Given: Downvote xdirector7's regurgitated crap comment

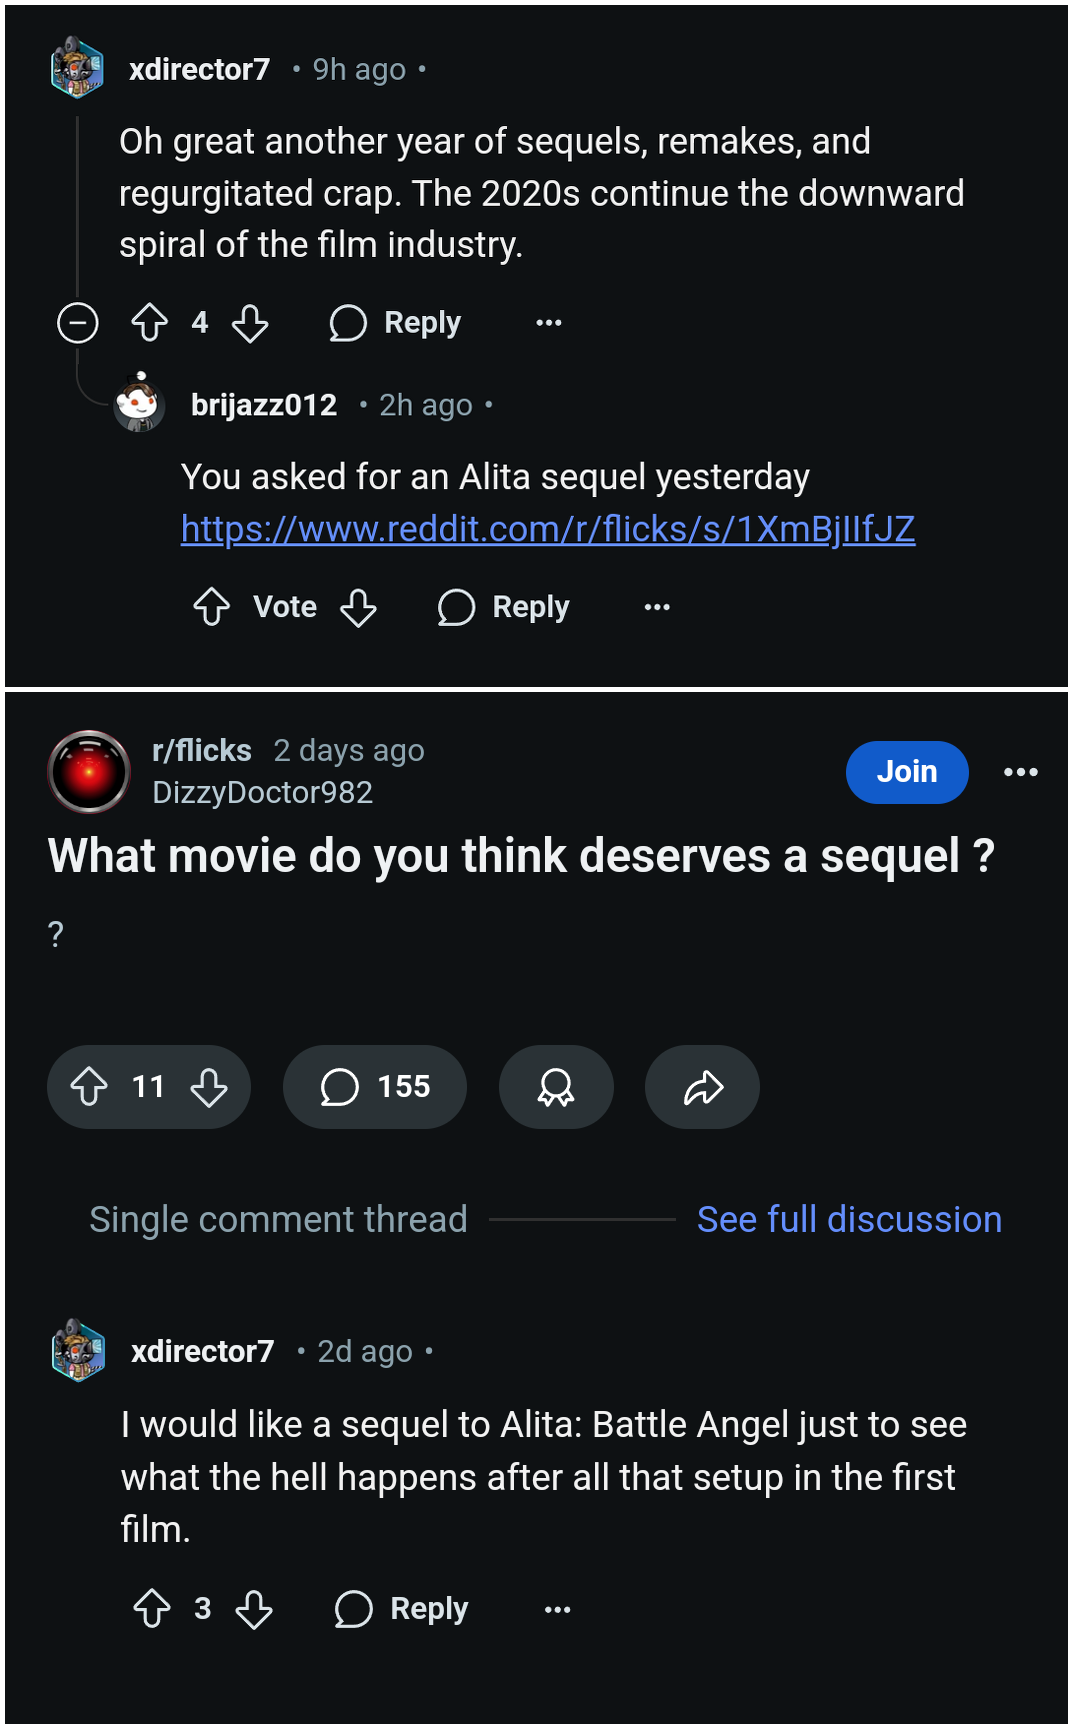Looking at the screenshot, I should (250, 323).
